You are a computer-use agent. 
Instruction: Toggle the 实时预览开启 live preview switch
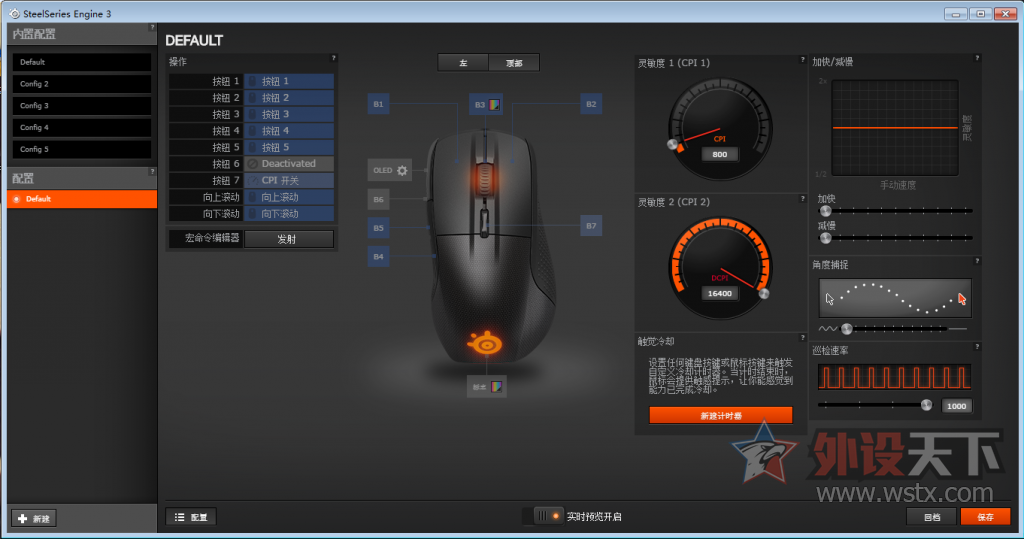coord(547,516)
